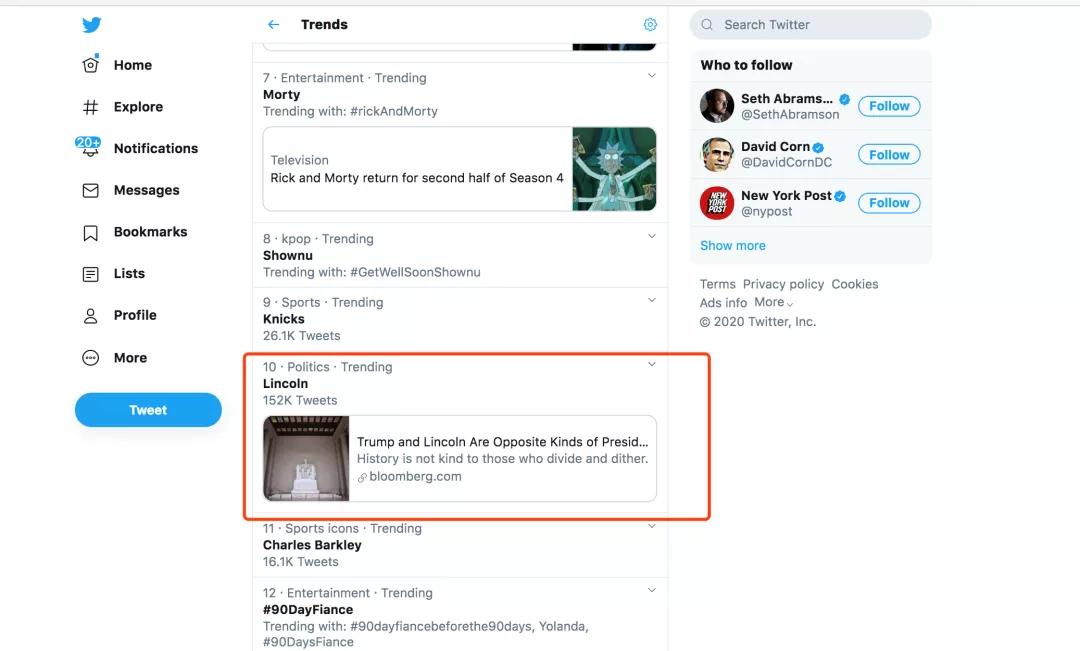This screenshot has height=651, width=1080.
Task: Follow New York Post
Action: coord(889,203)
